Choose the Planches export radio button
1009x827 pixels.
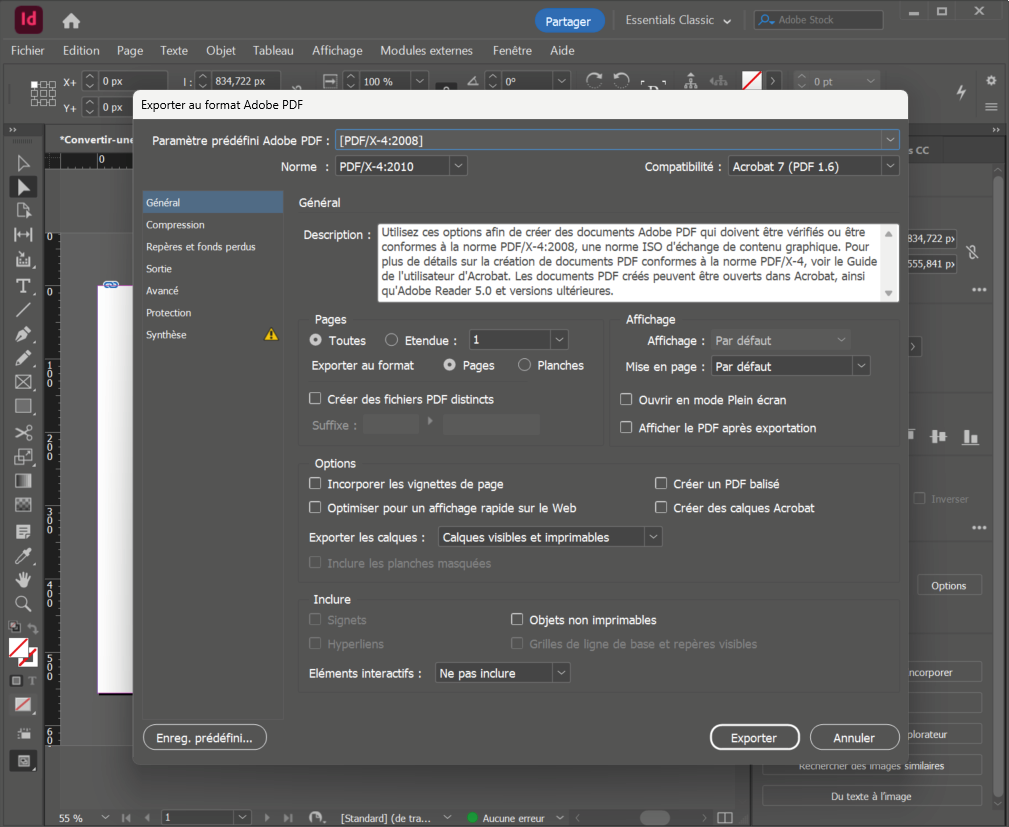(525, 366)
